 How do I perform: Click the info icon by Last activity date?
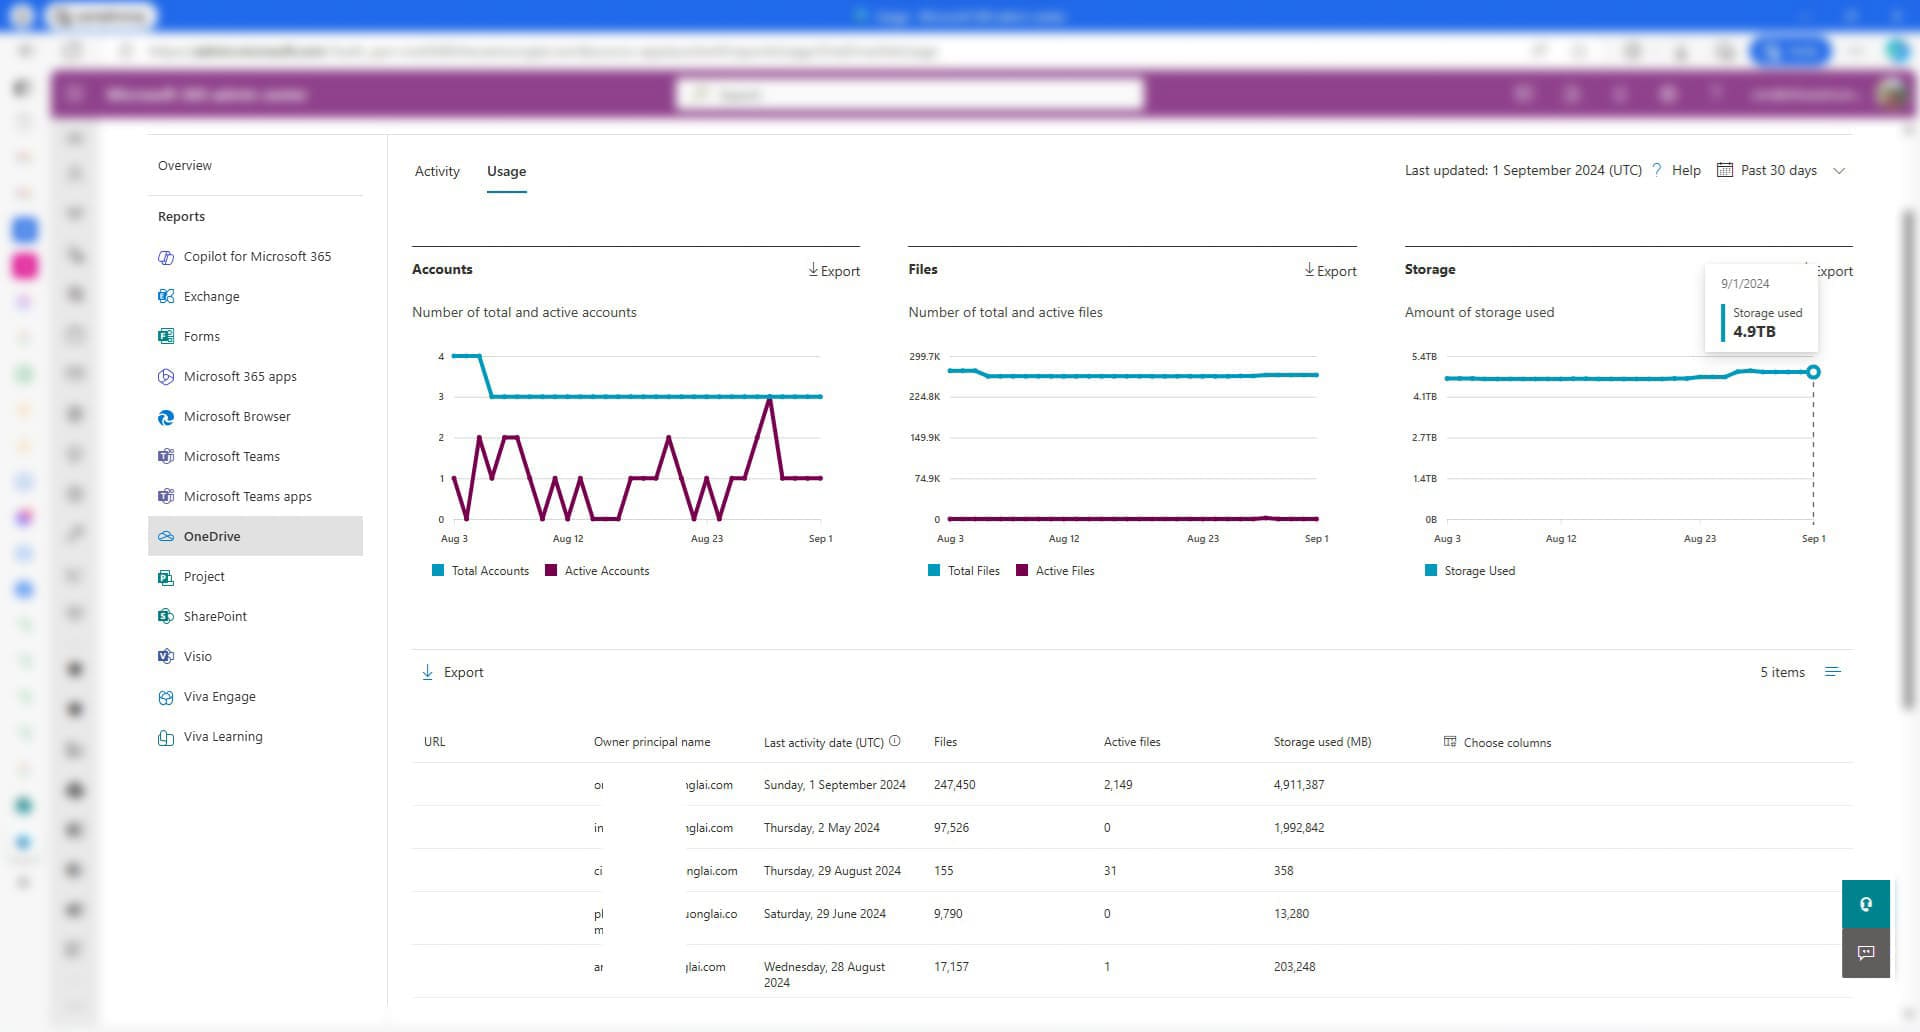(895, 741)
